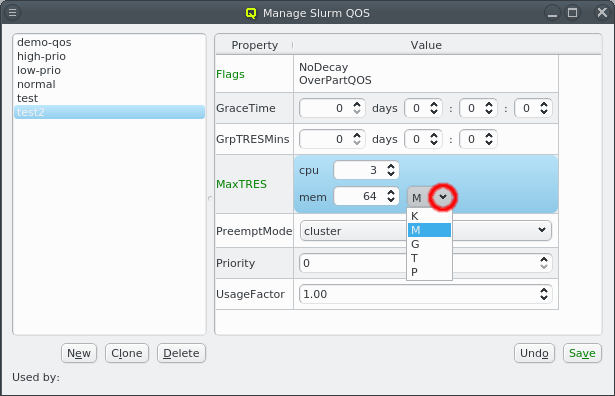Minimize the Manage Slurm QOS window
The width and height of the screenshot is (615, 396).
tap(552, 13)
